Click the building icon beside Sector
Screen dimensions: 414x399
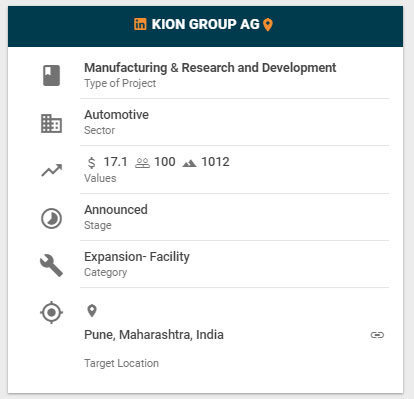coord(51,123)
